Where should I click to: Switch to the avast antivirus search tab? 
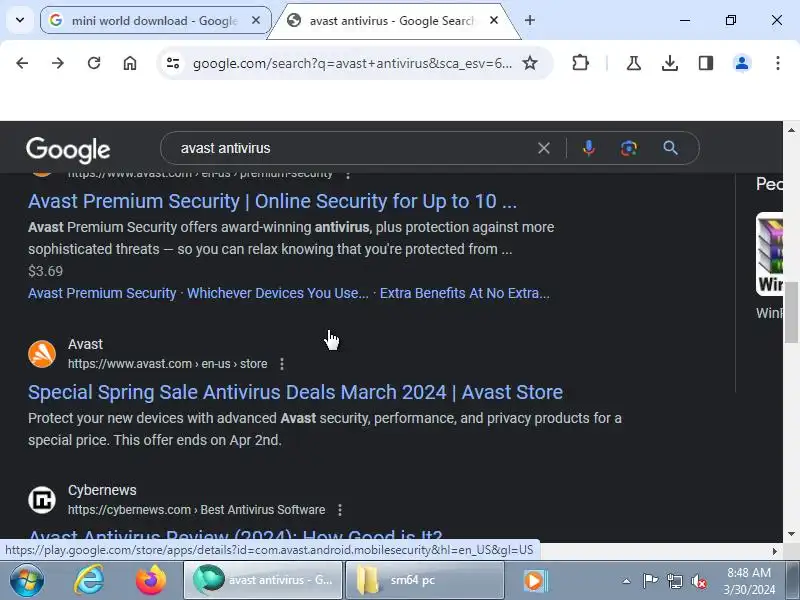(392, 20)
